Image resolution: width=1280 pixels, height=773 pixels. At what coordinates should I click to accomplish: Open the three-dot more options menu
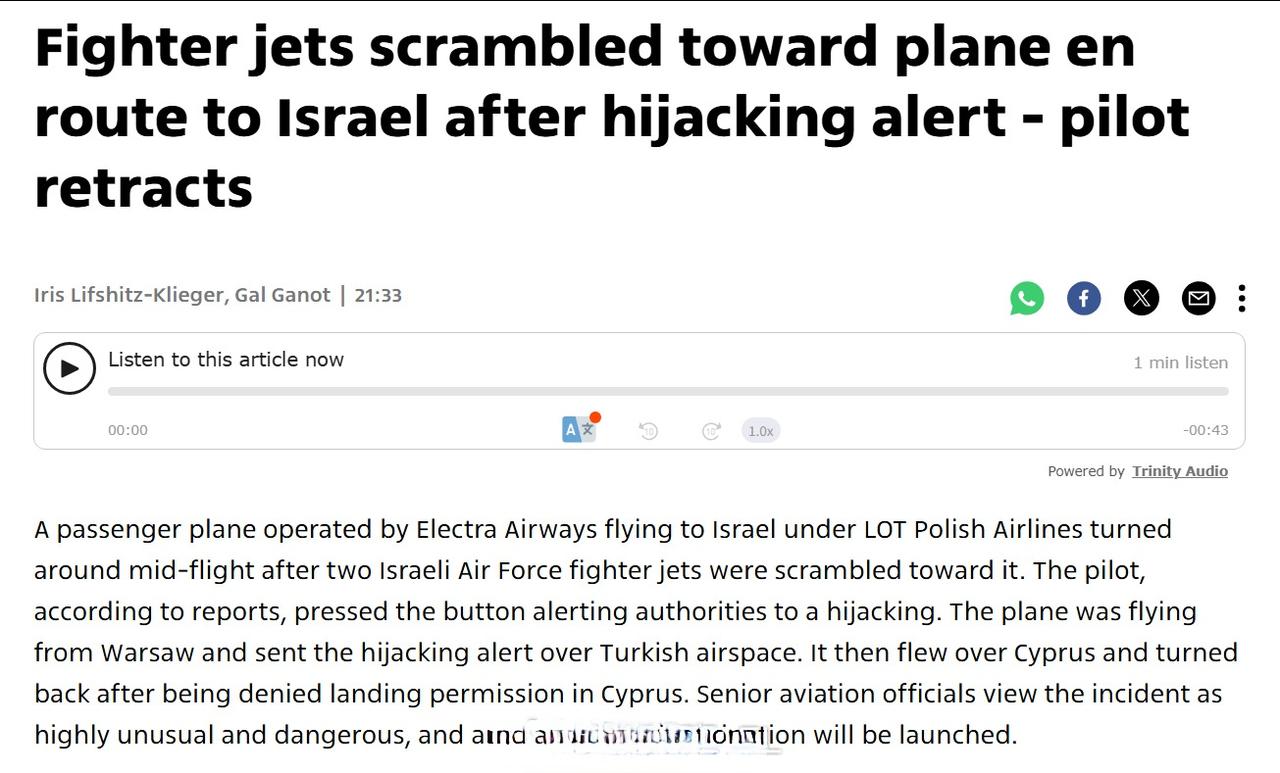coord(1241,298)
